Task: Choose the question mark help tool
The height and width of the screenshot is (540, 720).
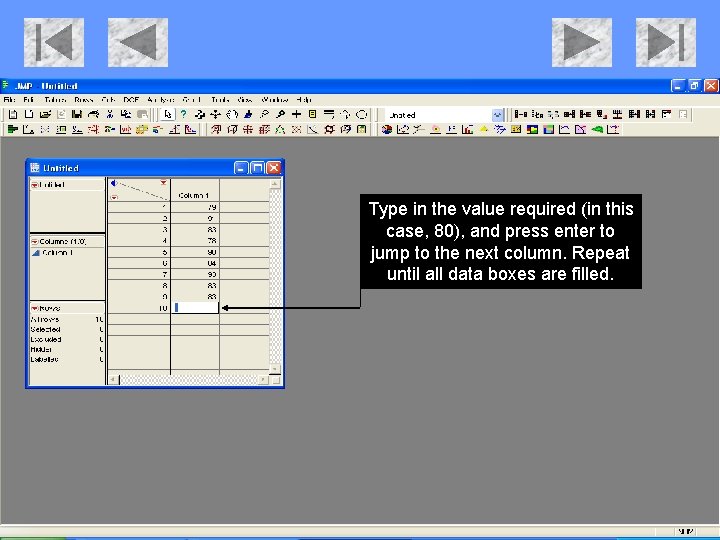Action: pyautogui.click(x=184, y=114)
